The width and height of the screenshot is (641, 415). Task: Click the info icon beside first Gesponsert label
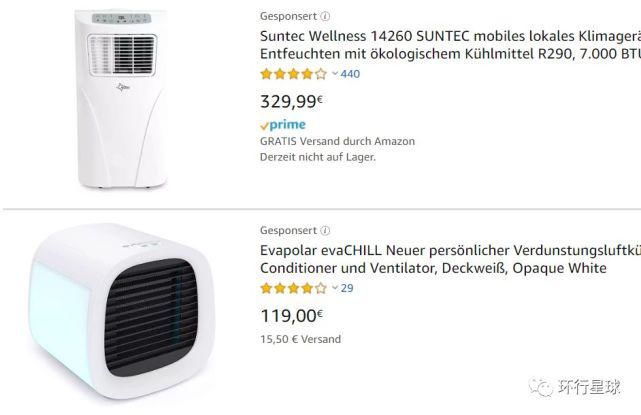325,16
